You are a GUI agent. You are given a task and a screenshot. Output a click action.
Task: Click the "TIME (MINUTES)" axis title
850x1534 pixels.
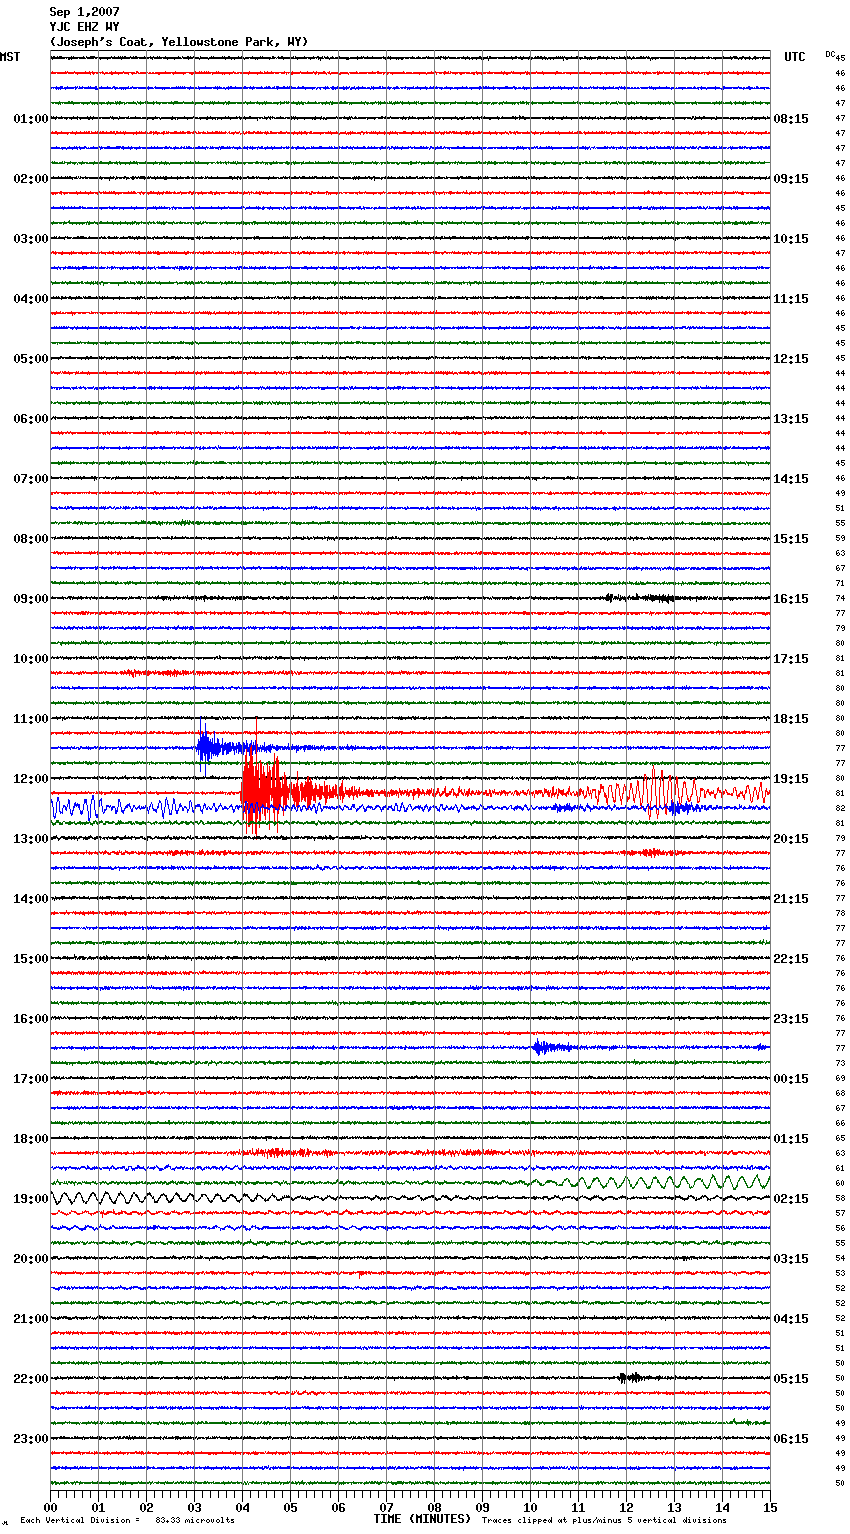pyautogui.click(x=422, y=1519)
